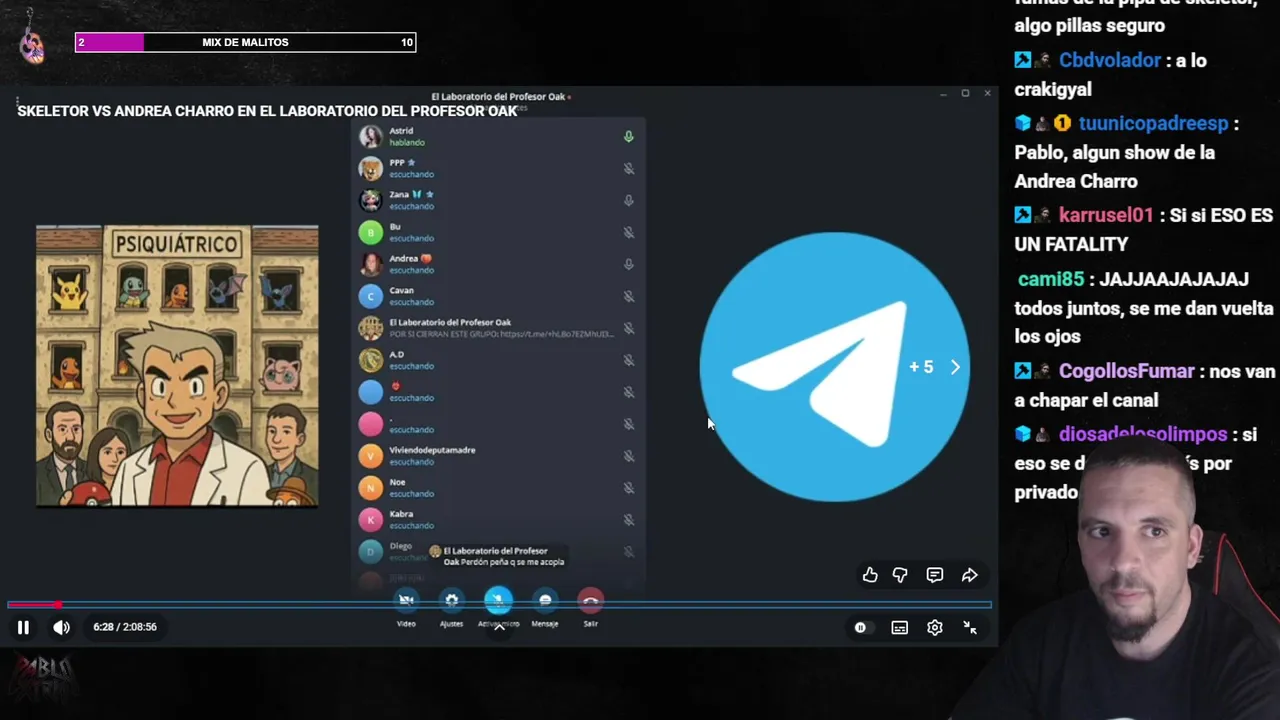Viewport: 1280px width, 720px height.
Task: Minimize the Telegram call window
Action: [x=943, y=93]
